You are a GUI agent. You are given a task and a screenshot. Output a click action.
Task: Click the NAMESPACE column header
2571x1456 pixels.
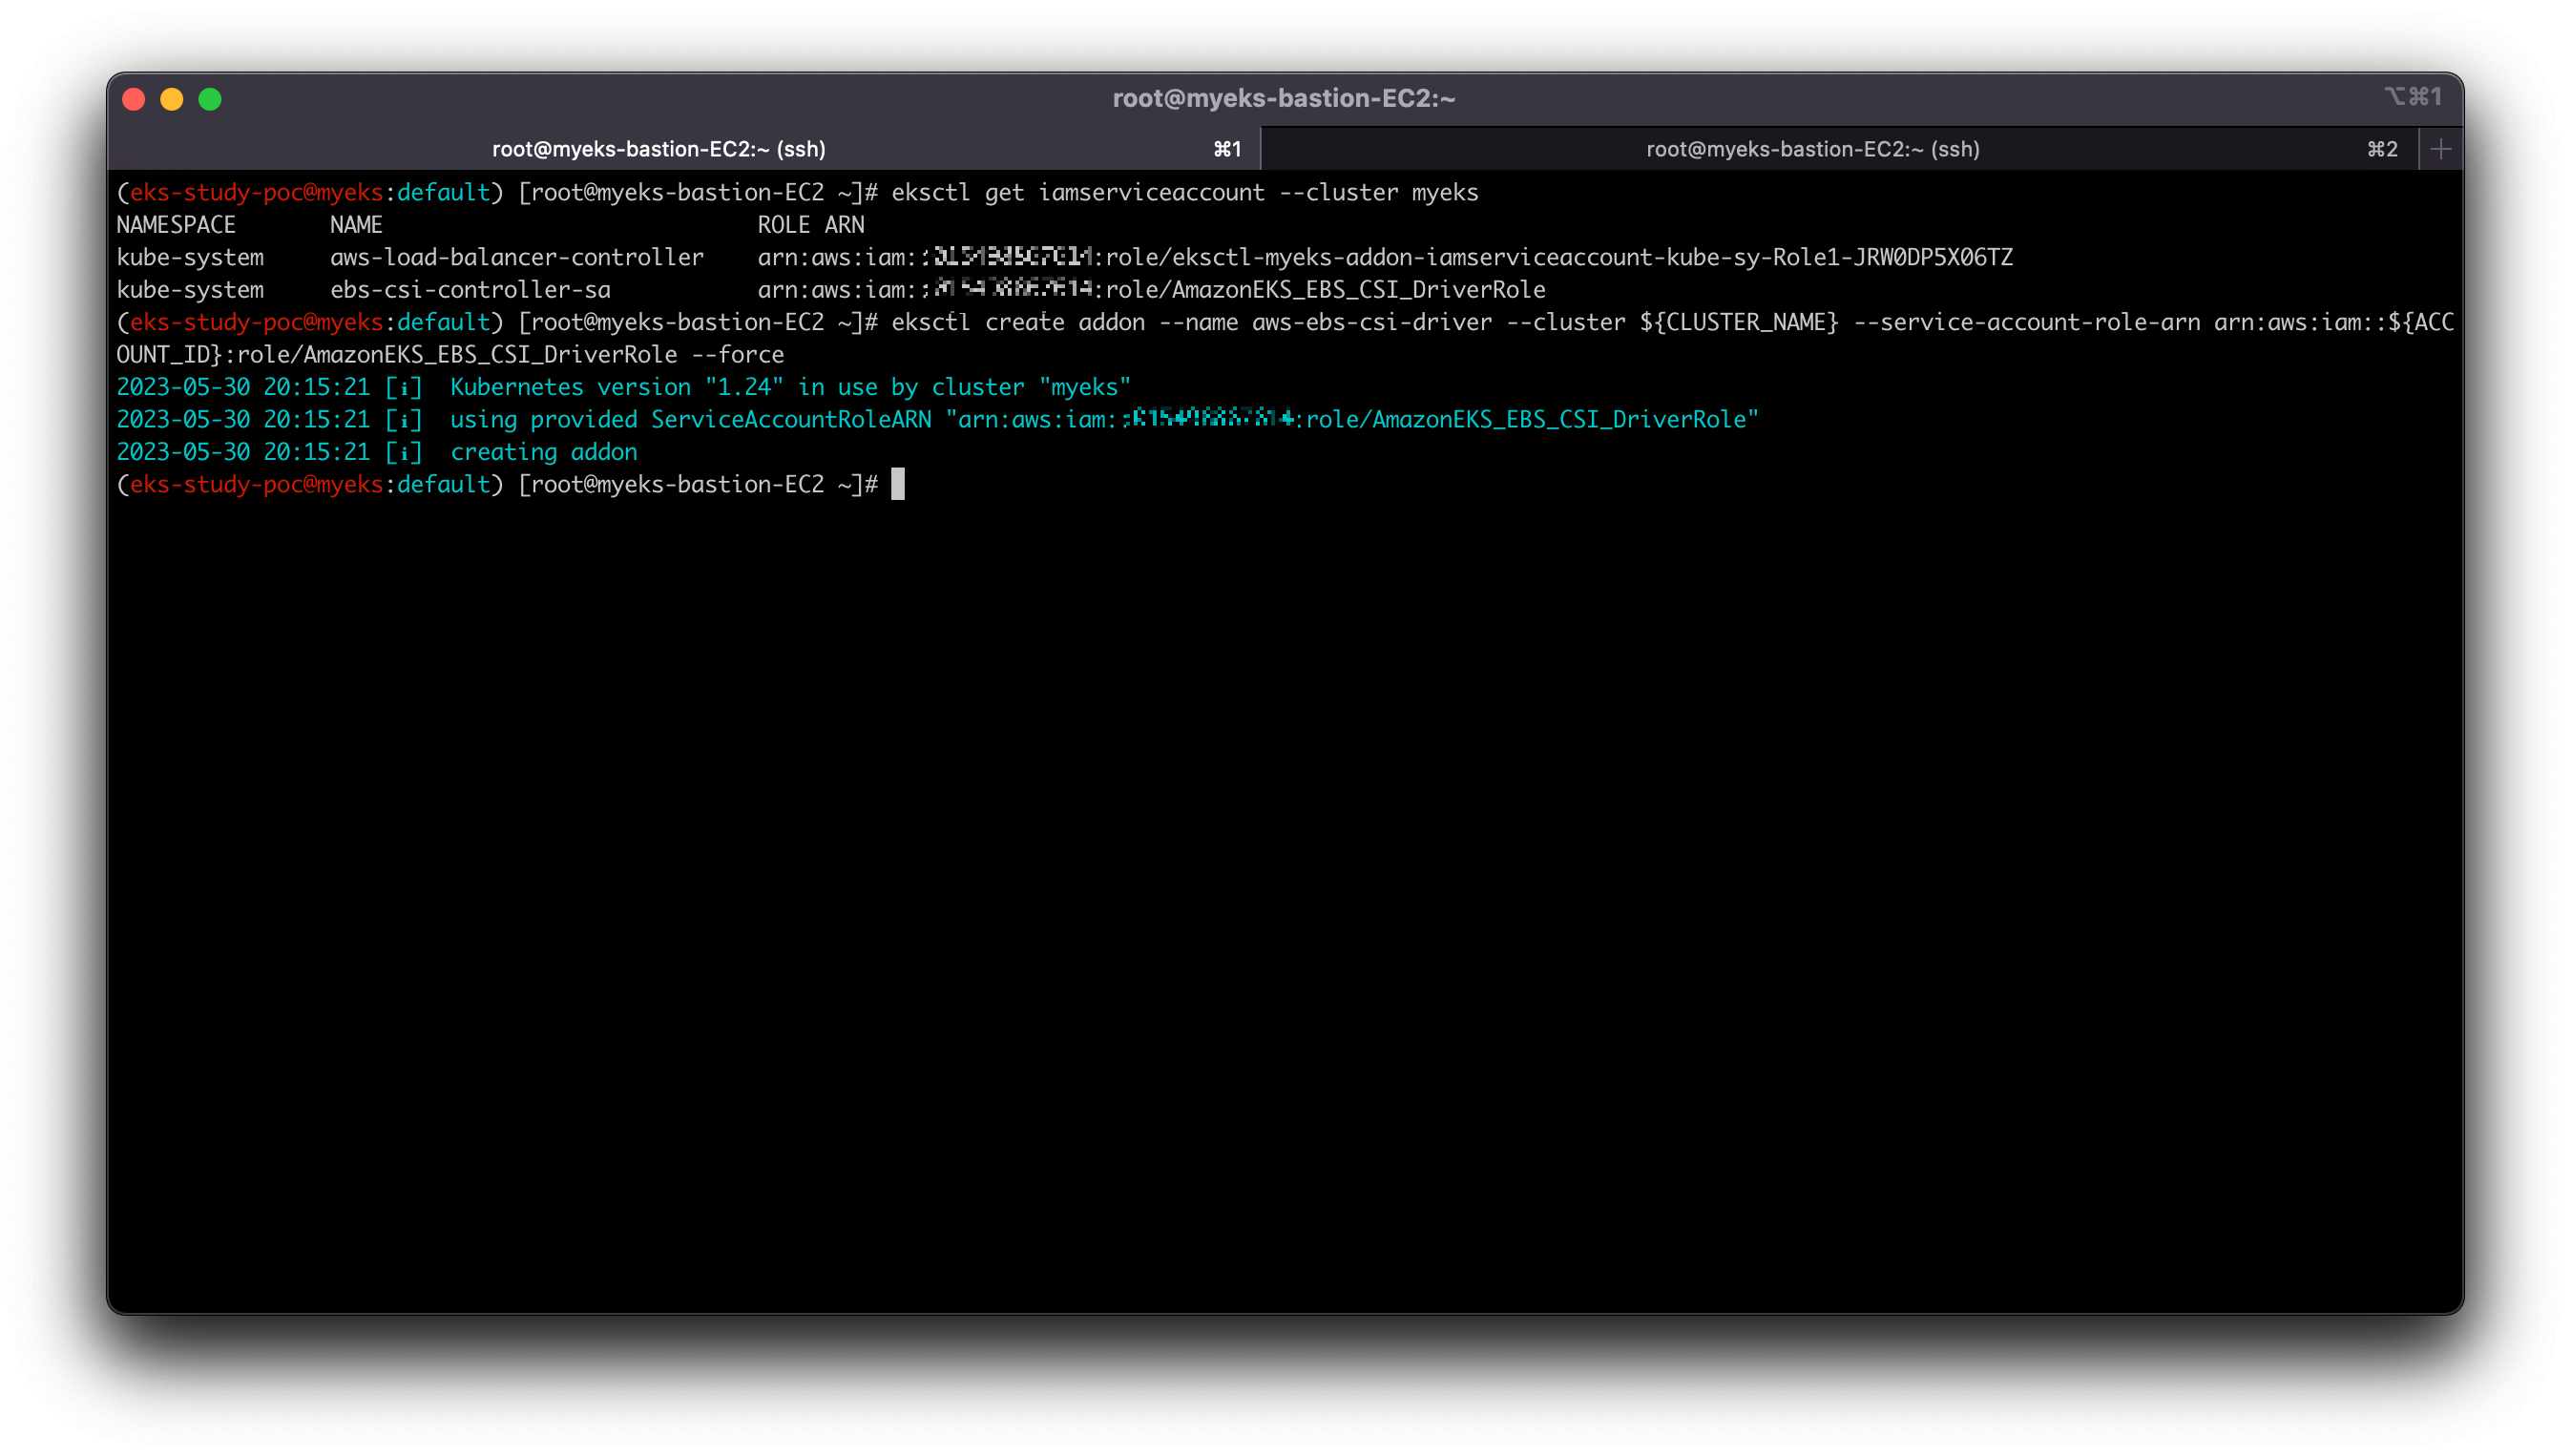pos(176,225)
